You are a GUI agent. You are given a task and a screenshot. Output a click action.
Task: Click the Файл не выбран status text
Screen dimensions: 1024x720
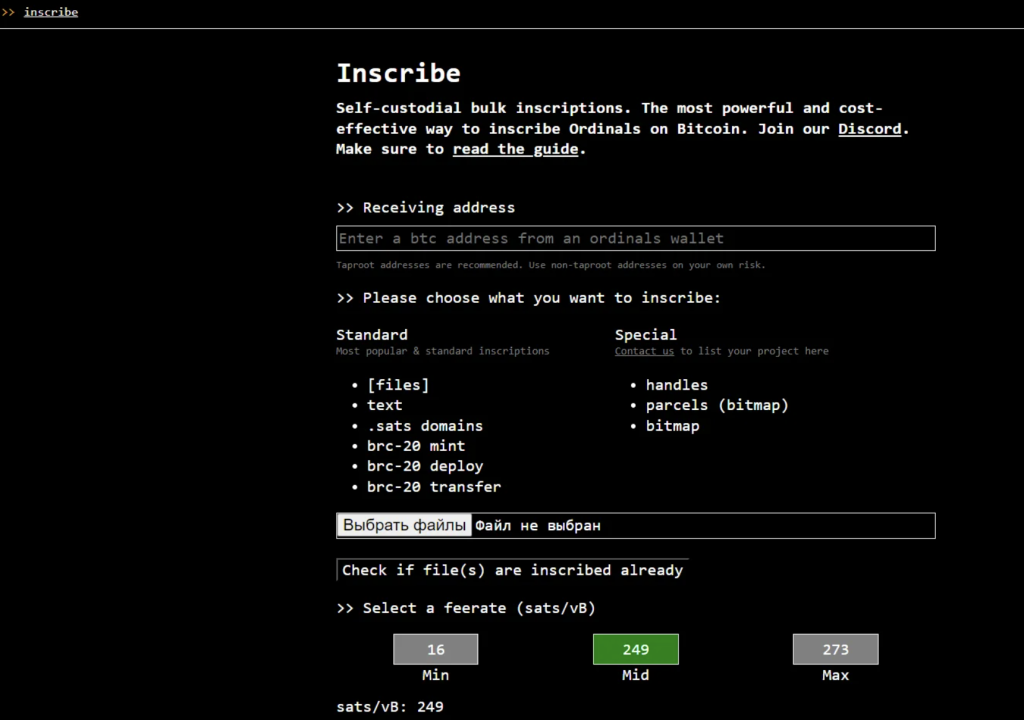pyautogui.click(x=537, y=525)
